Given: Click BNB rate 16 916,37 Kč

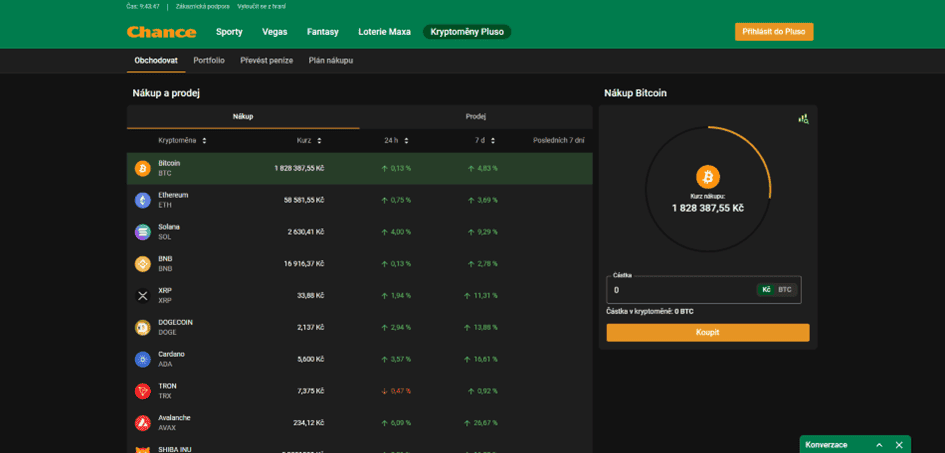Looking at the screenshot, I should click(304, 264).
